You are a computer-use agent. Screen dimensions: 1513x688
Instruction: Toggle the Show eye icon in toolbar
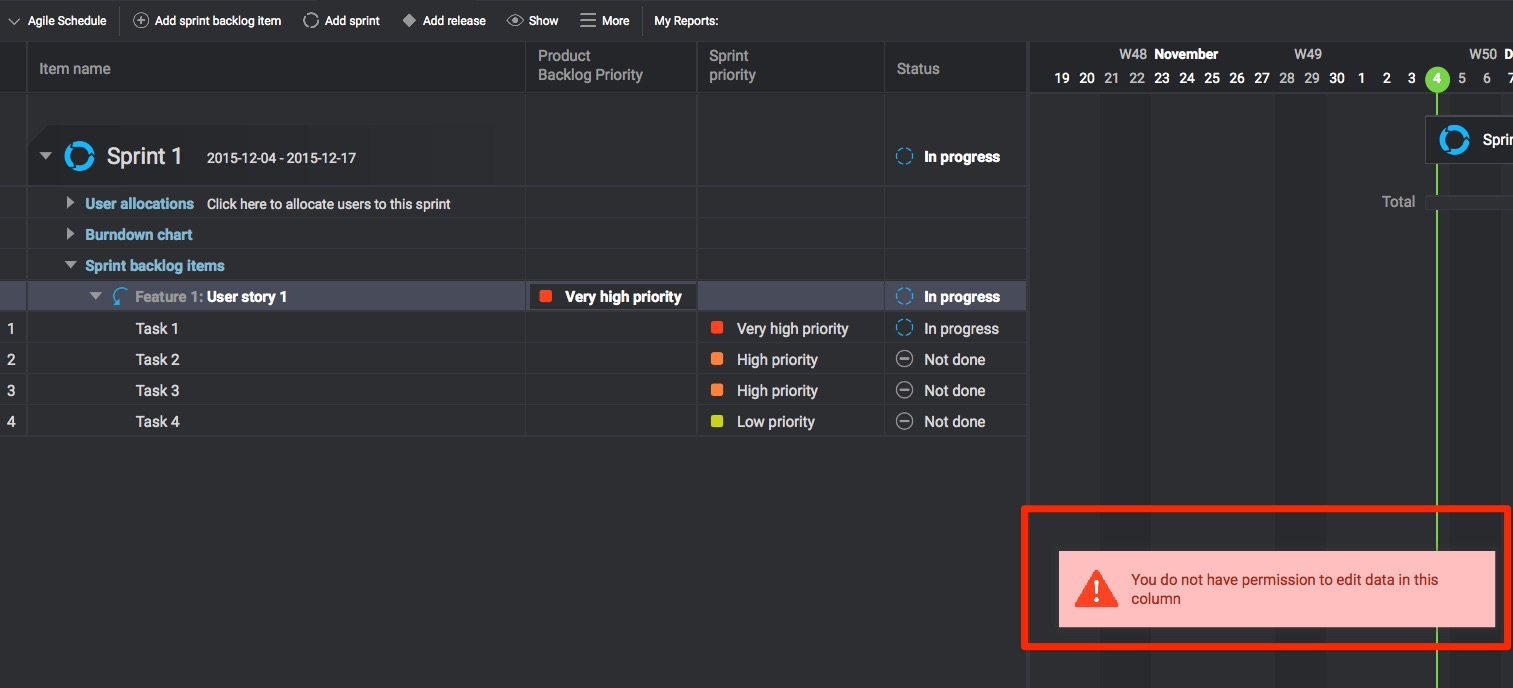pyautogui.click(x=515, y=20)
